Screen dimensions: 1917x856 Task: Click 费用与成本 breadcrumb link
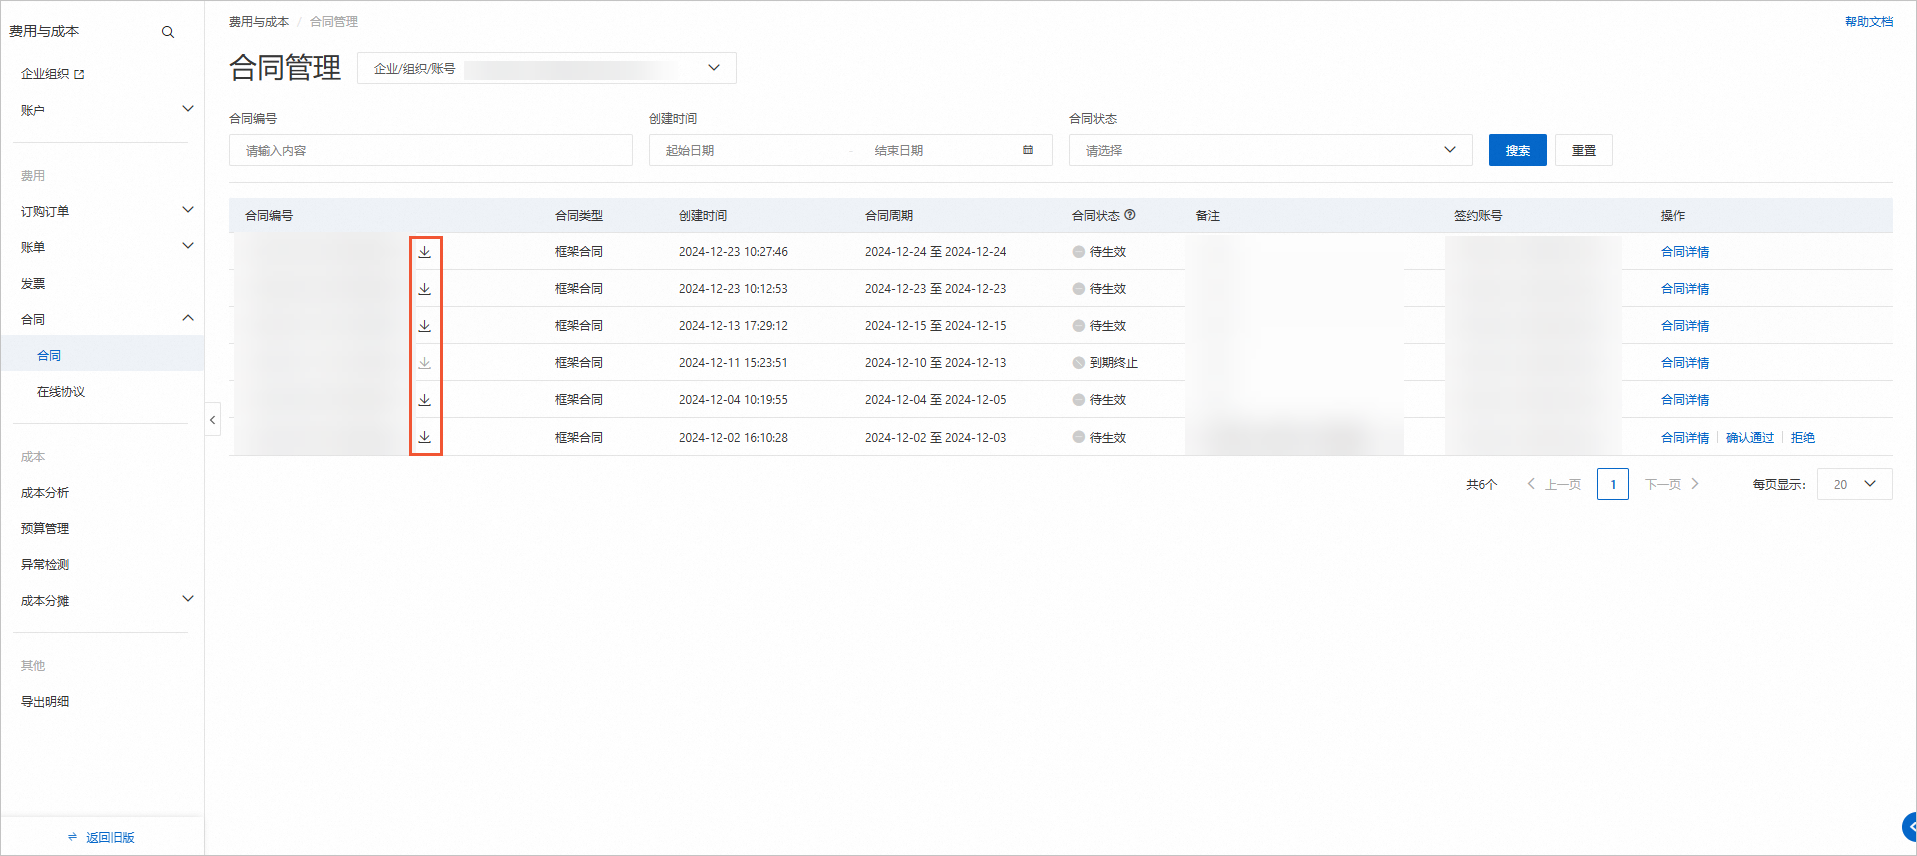pos(258,22)
